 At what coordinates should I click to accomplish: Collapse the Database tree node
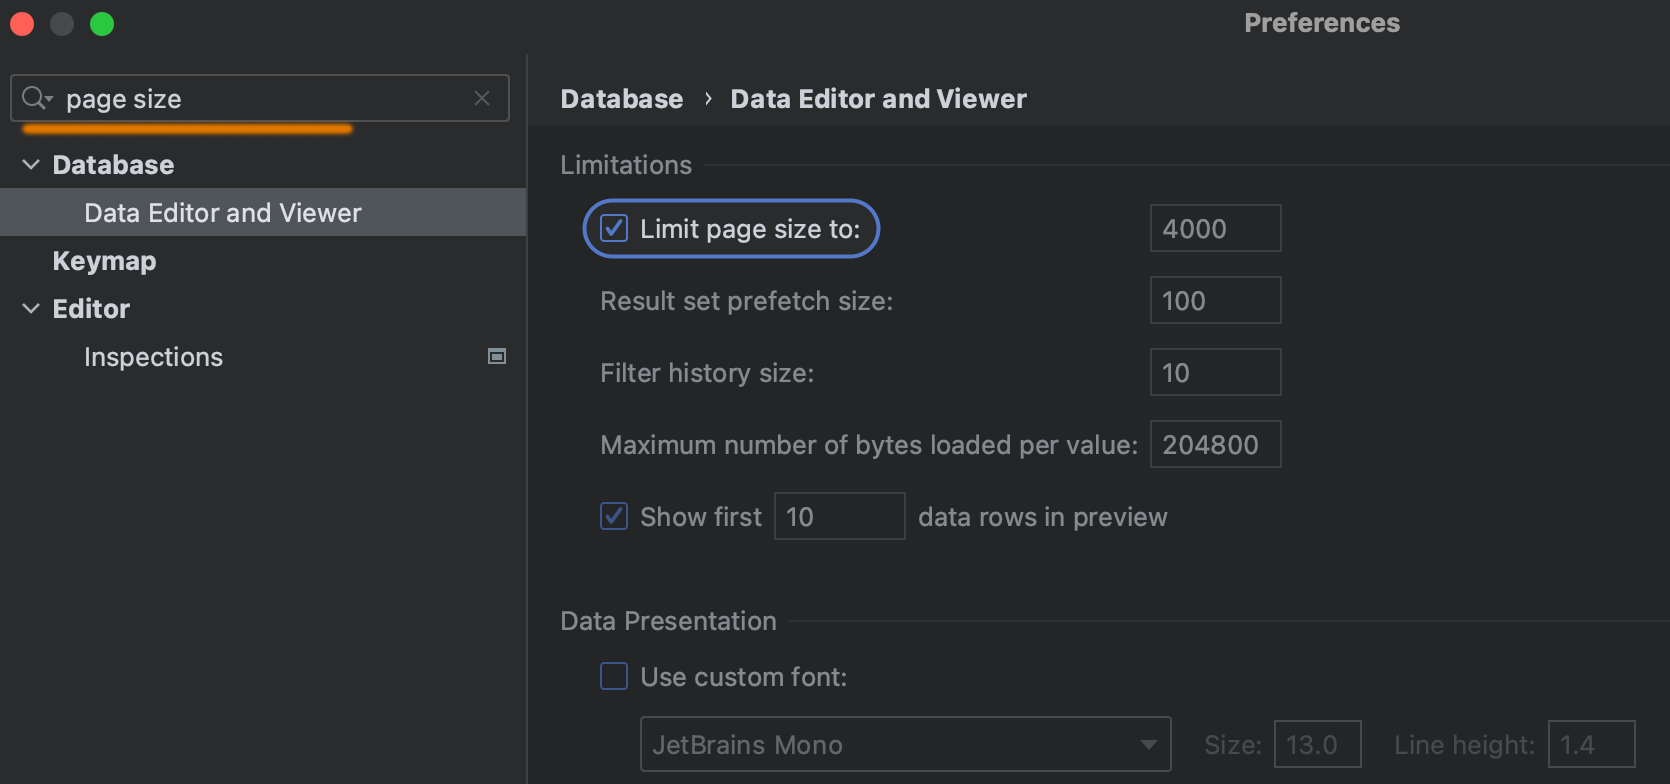(x=31, y=164)
